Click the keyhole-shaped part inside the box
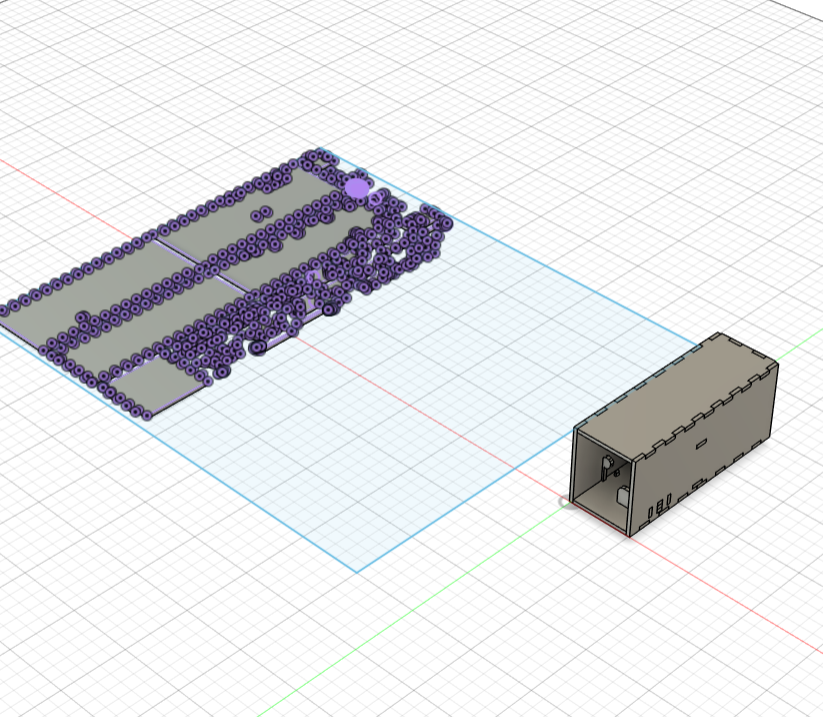Viewport: 823px width, 717px height. click(x=607, y=463)
